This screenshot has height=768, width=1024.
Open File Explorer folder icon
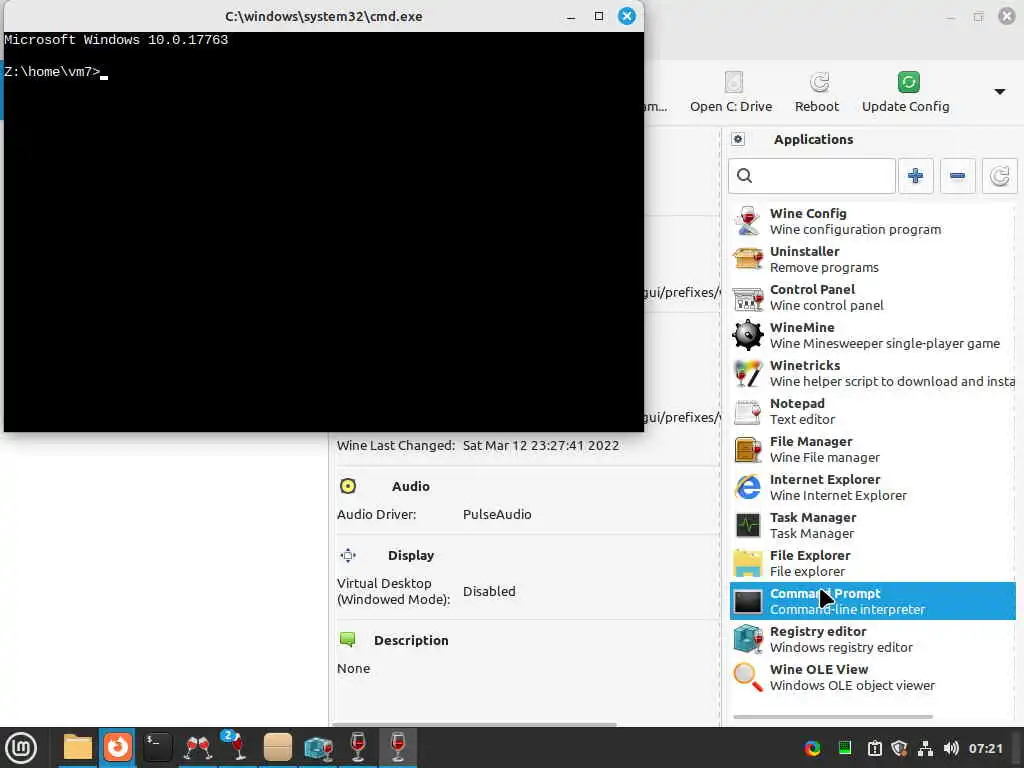tap(748, 563)
